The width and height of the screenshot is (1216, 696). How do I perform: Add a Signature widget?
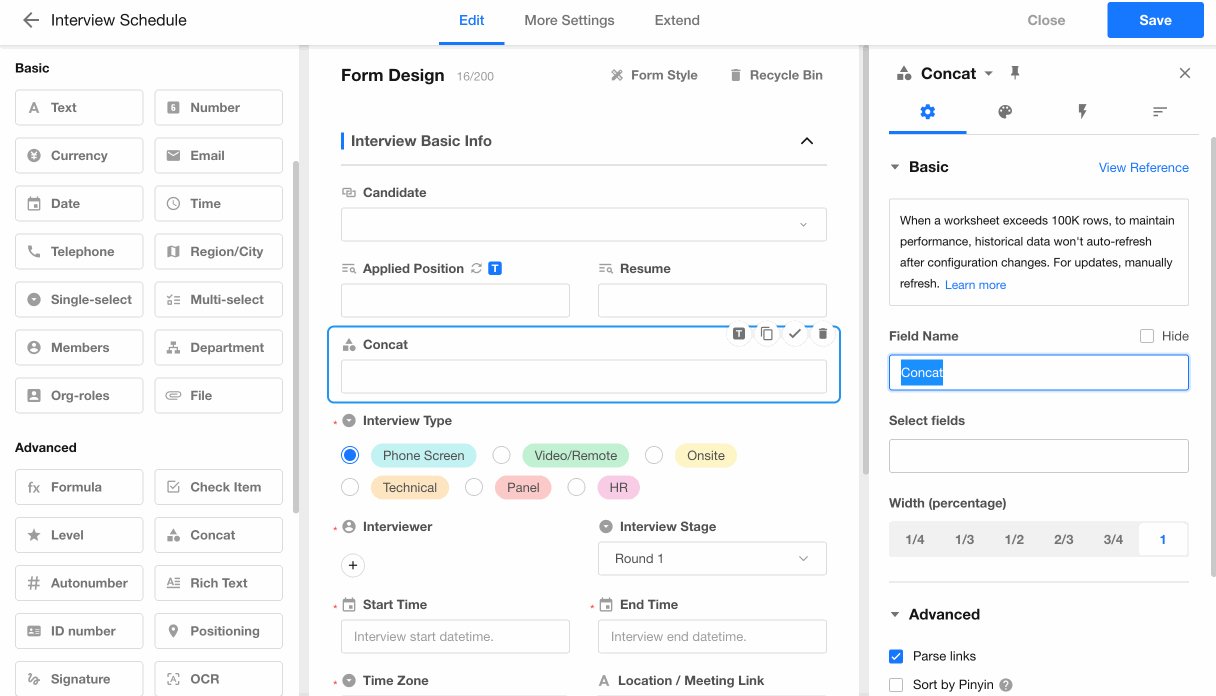[x=79, y=679]
